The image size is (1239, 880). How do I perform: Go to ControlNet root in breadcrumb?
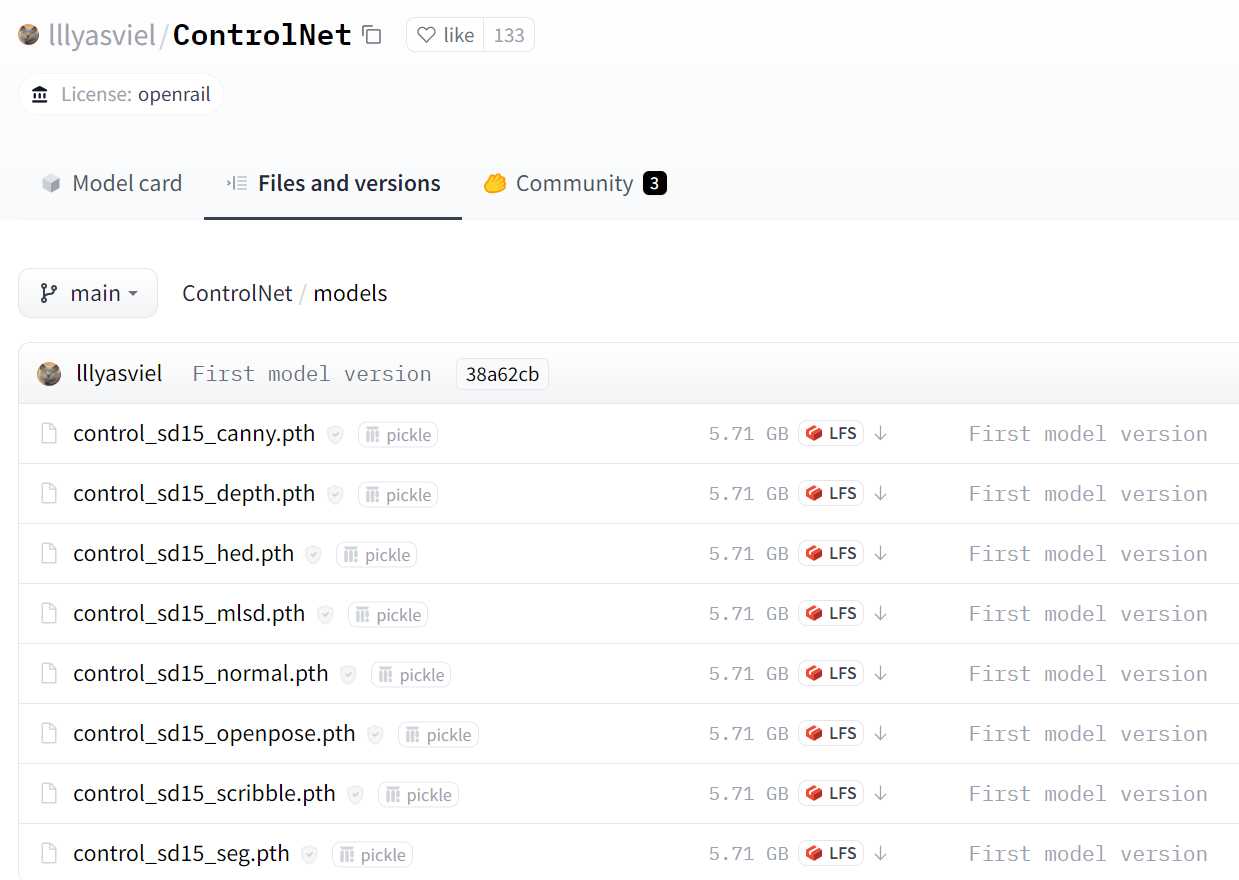point(237,293)
